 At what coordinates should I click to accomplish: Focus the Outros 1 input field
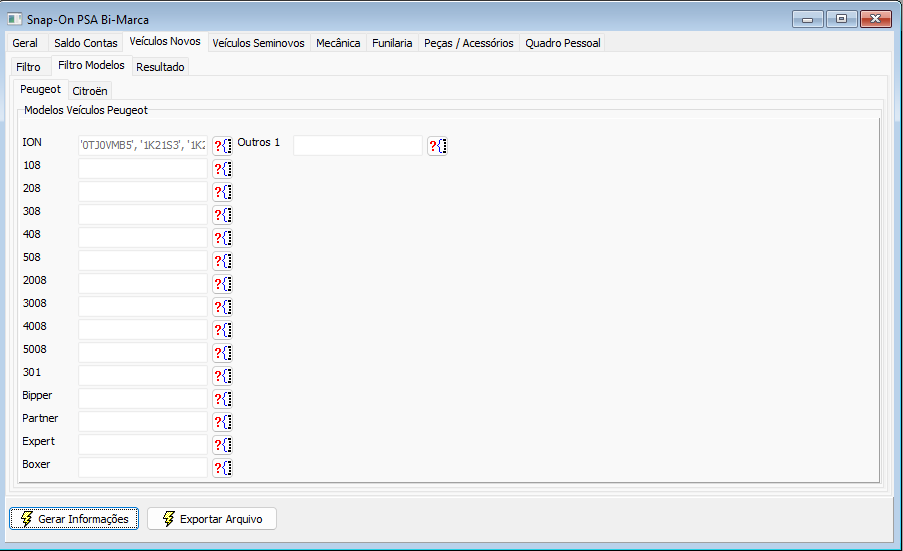click(x=358, y=146)
